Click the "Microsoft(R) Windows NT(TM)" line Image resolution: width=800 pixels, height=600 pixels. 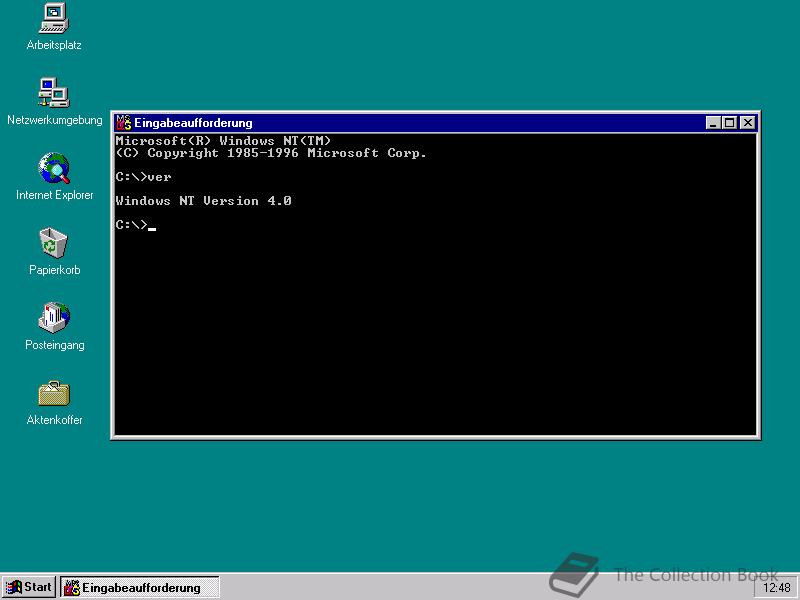tap(223, 141)
